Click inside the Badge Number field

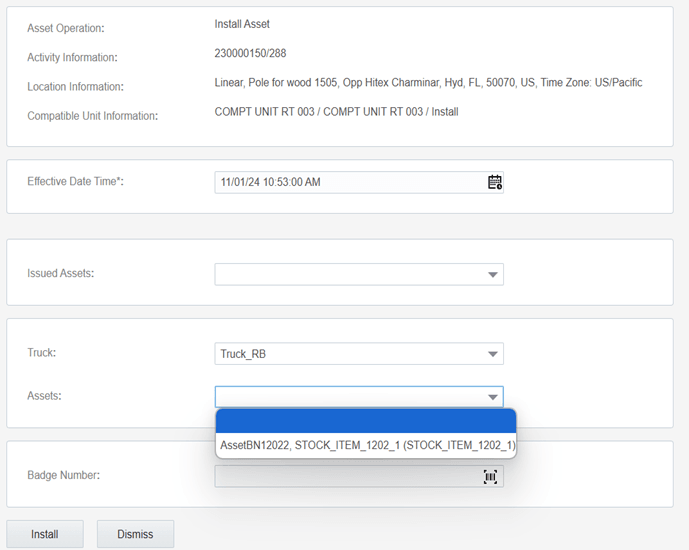(x=359, y=477)
